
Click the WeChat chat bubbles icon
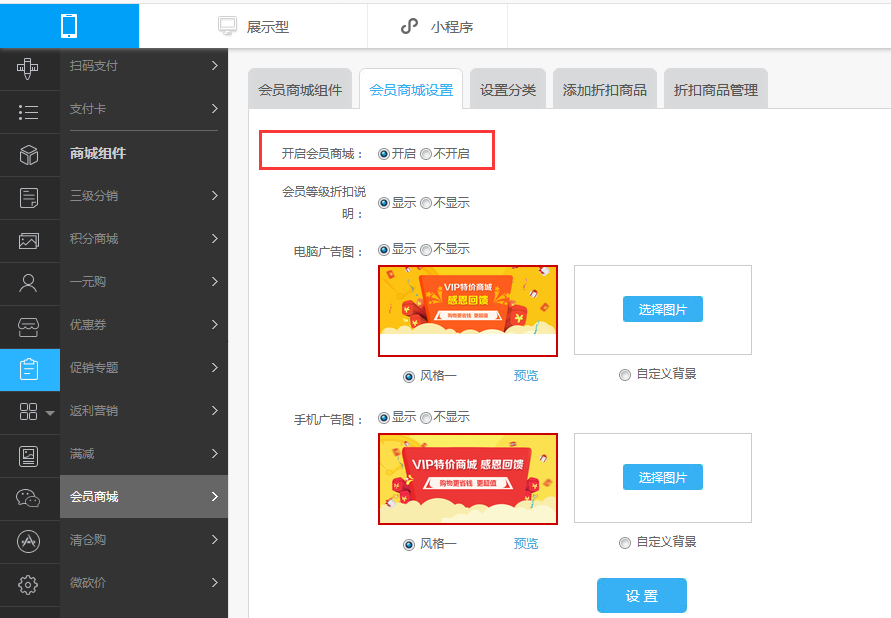(x=28, y=498)
